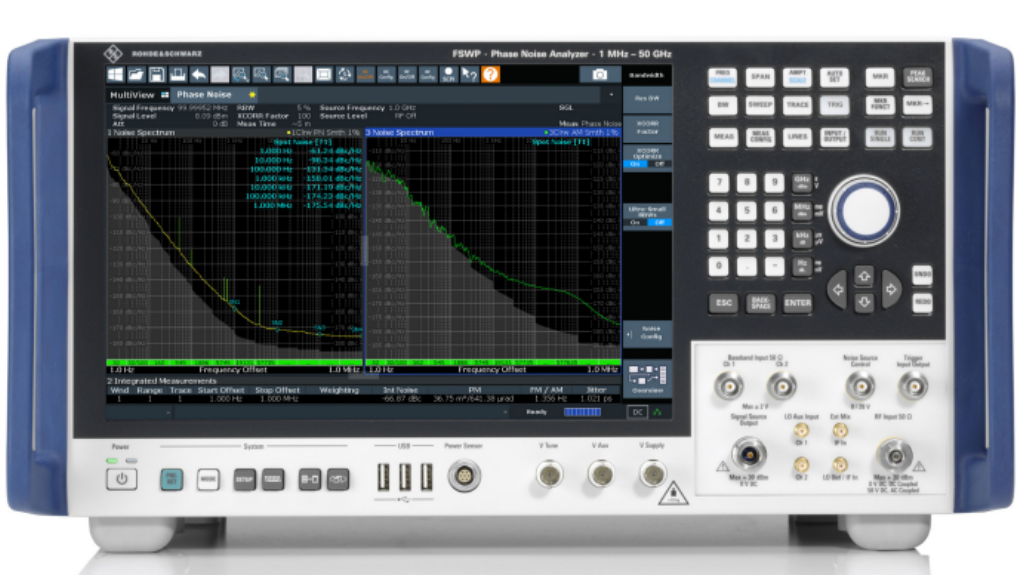Set XCORR Optimize to Off
The width and height of the screenshot is (1022, 588).
pyautogui.click(x=659, y=164)
